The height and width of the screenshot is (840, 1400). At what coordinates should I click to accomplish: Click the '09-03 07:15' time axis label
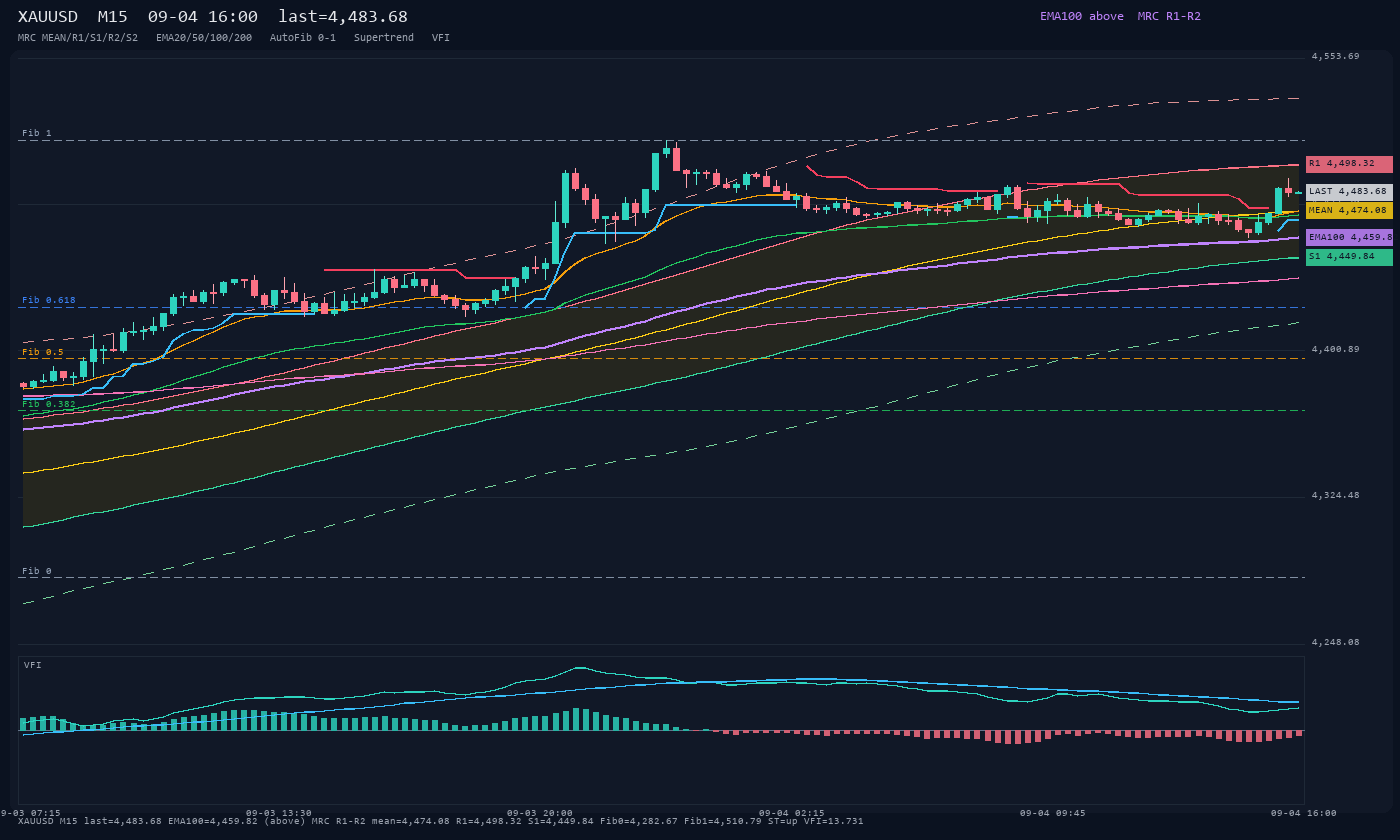31,813
